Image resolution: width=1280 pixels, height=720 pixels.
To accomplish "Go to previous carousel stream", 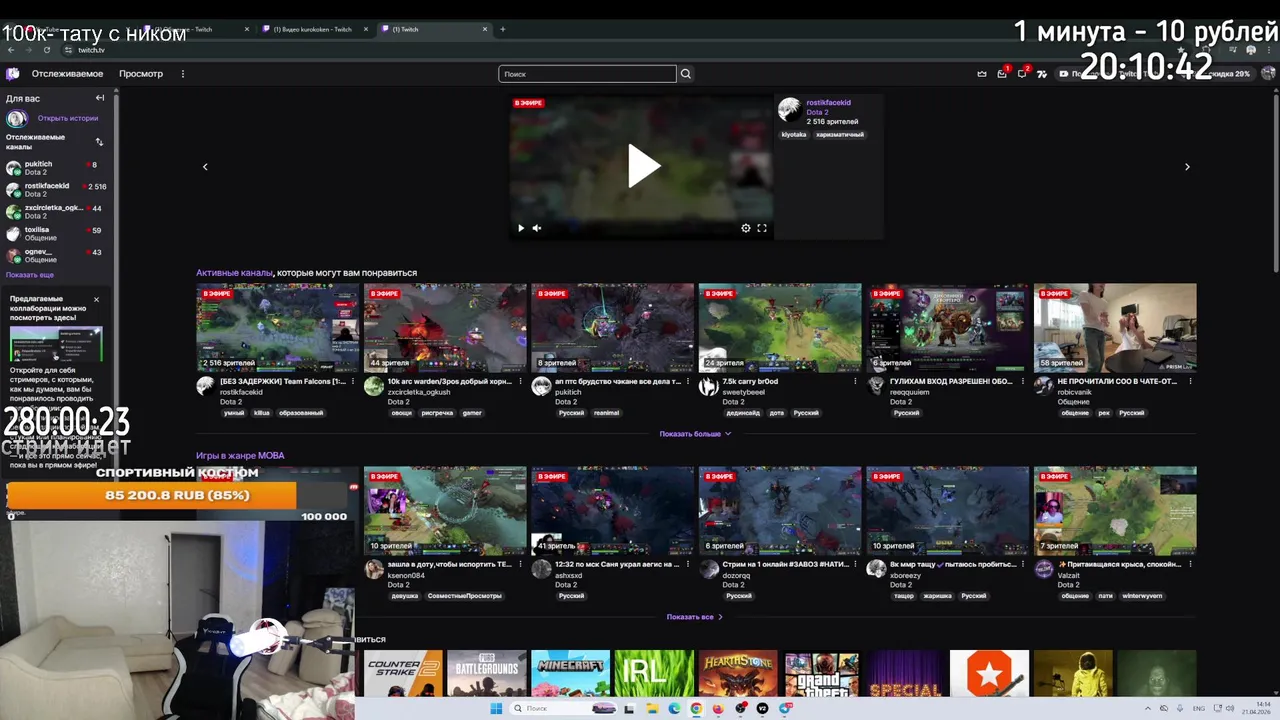I will click(x=205, y=167).
